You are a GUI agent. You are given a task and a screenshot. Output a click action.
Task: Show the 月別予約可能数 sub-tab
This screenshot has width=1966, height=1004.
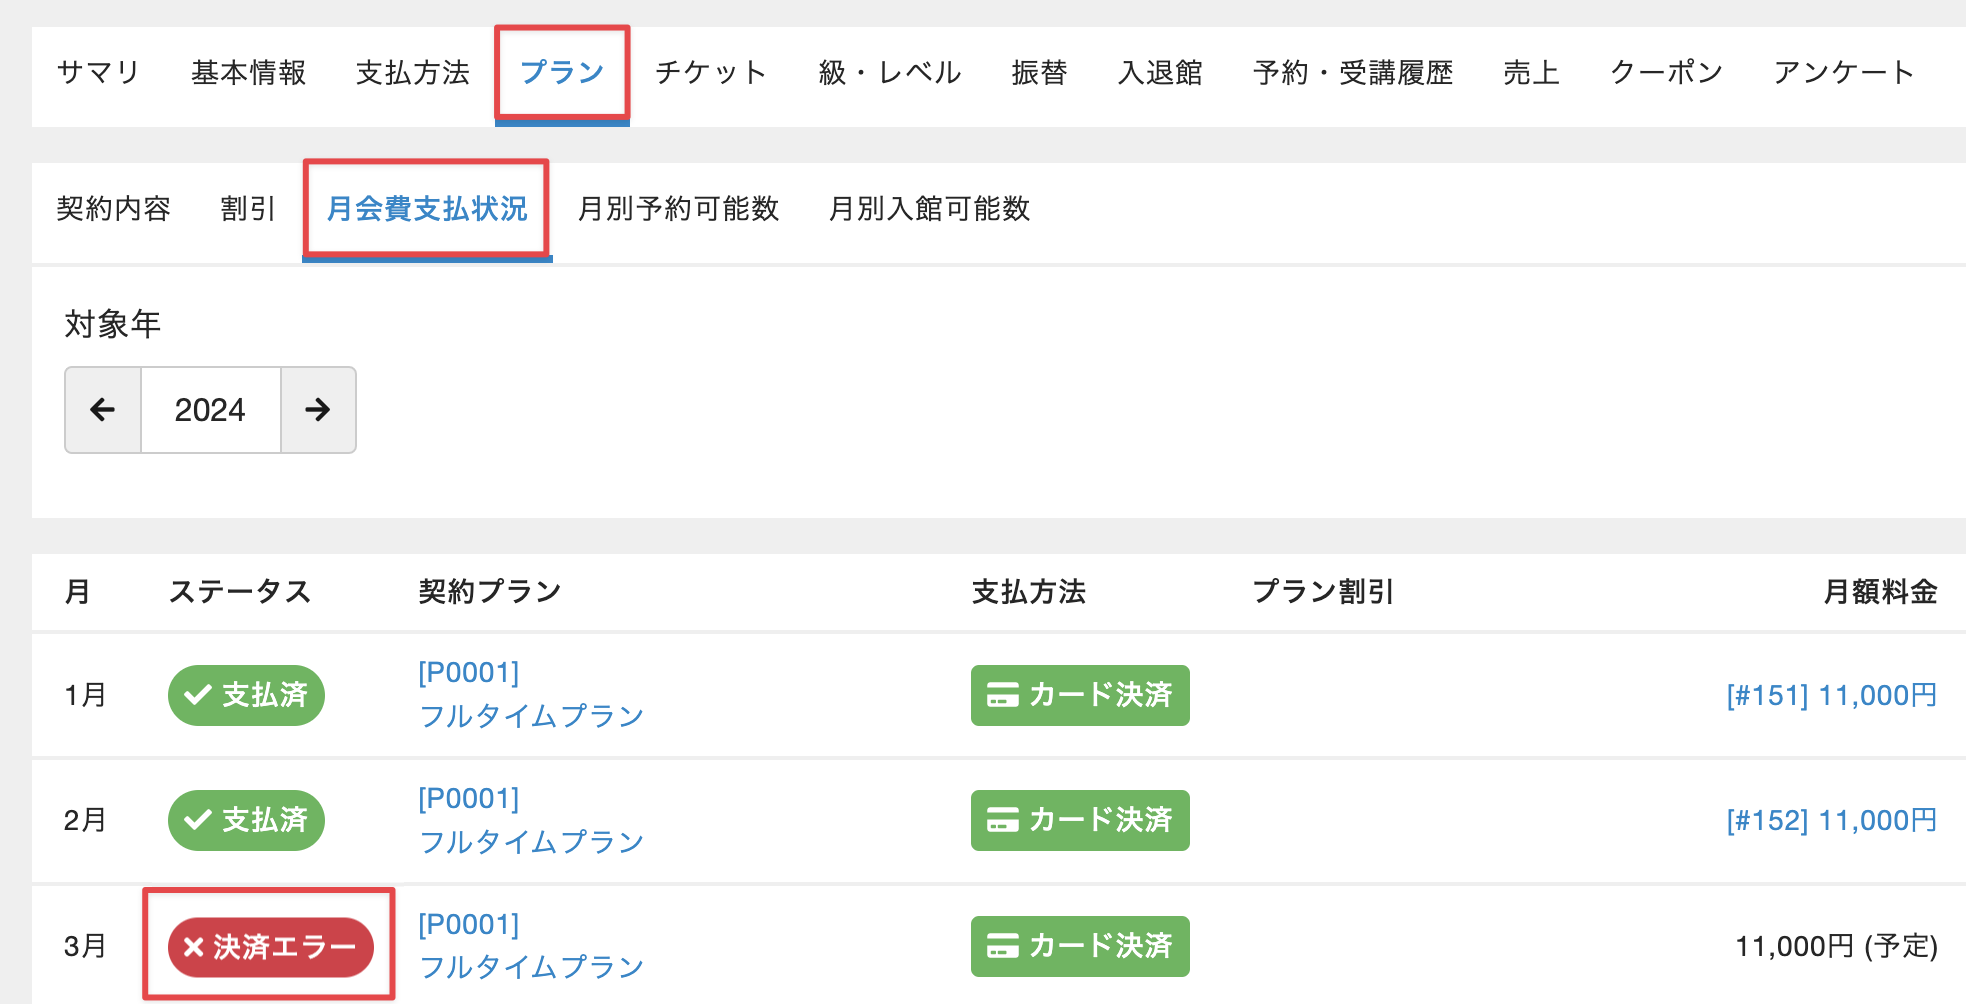point(678,209)
